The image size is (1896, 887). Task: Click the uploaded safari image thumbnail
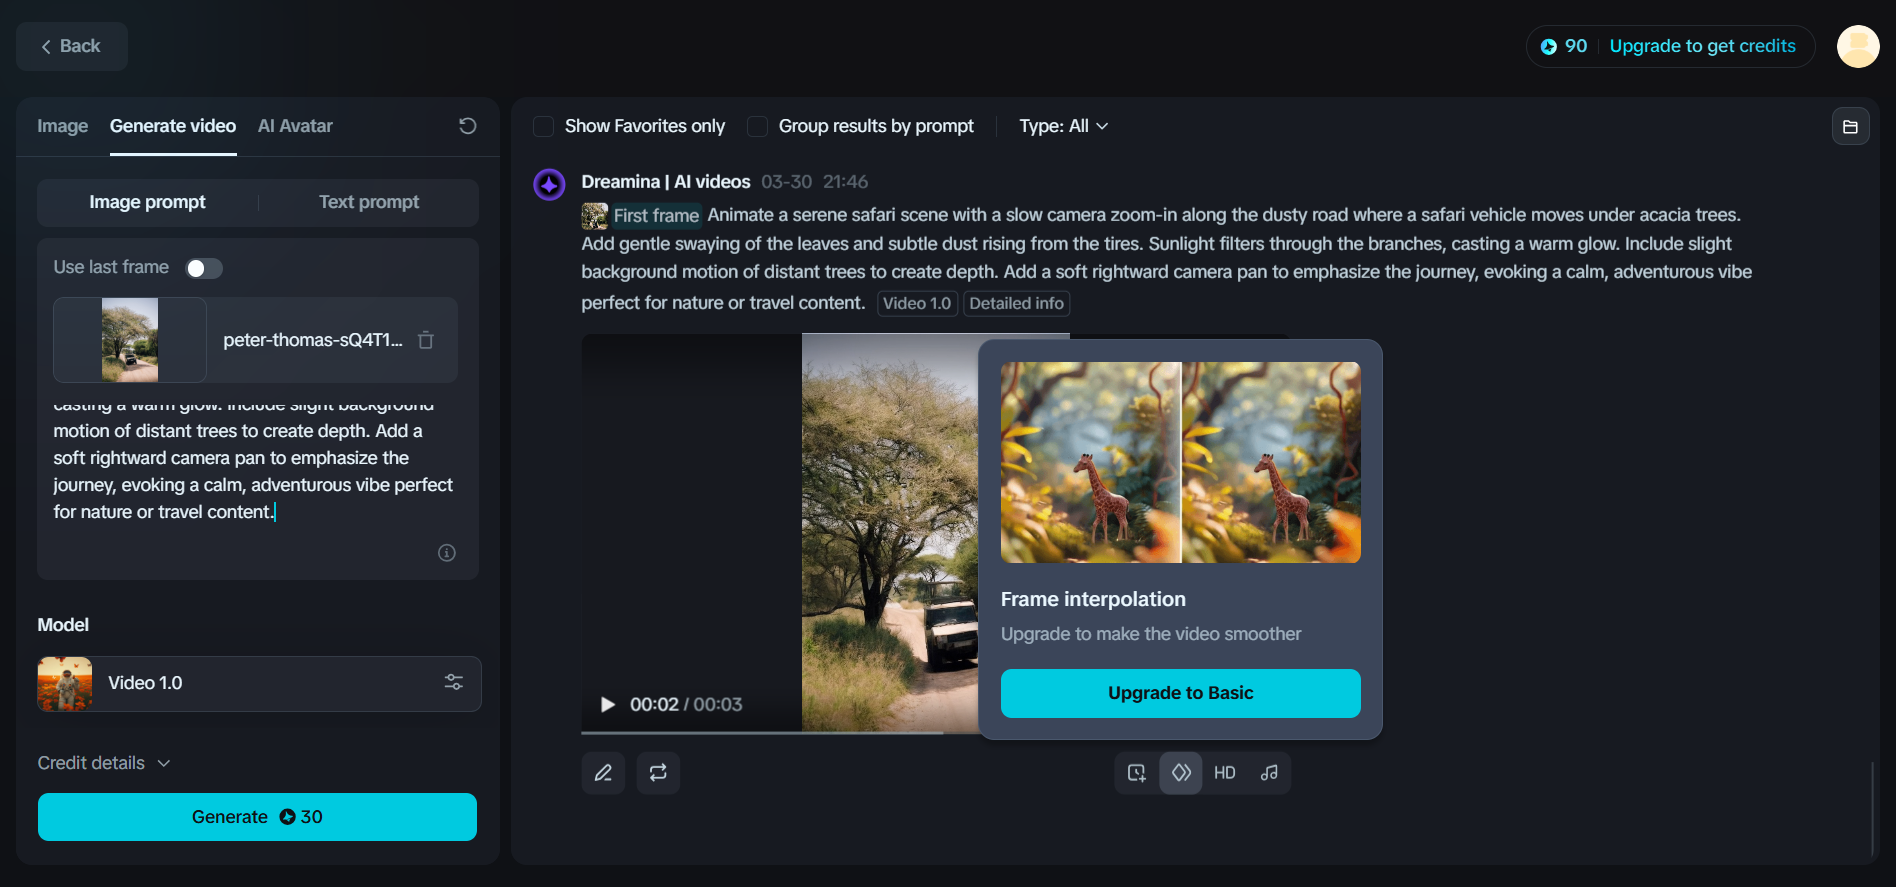click(130, 340)
